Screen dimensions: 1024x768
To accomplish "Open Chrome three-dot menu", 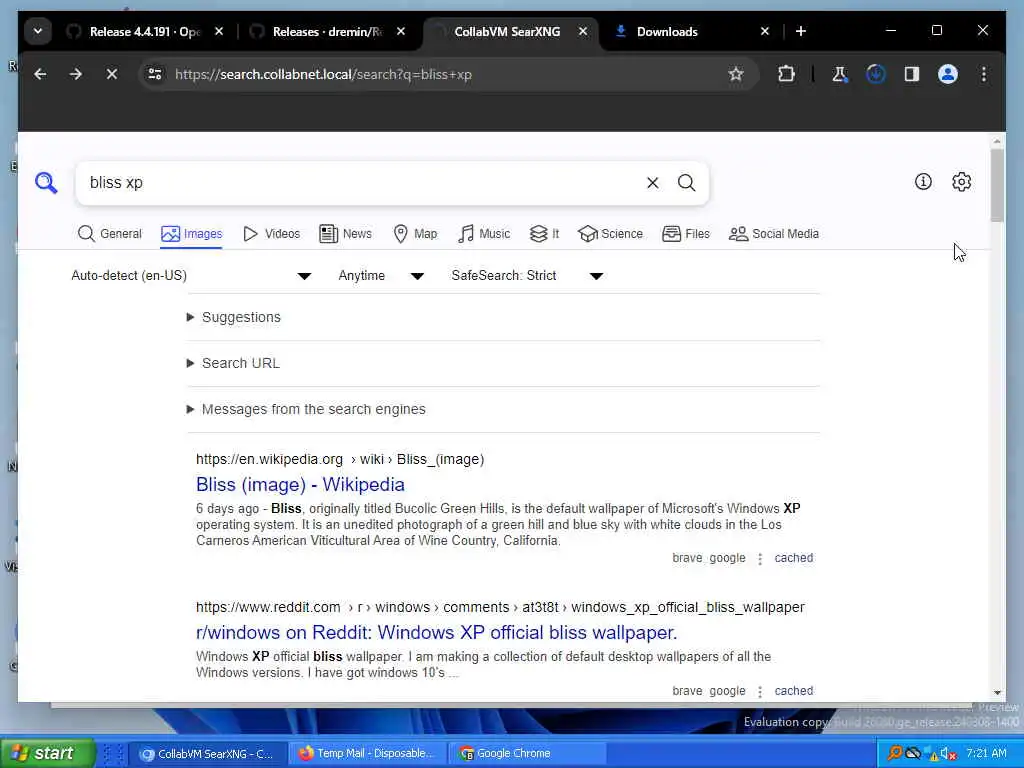I will pos(984,74).
